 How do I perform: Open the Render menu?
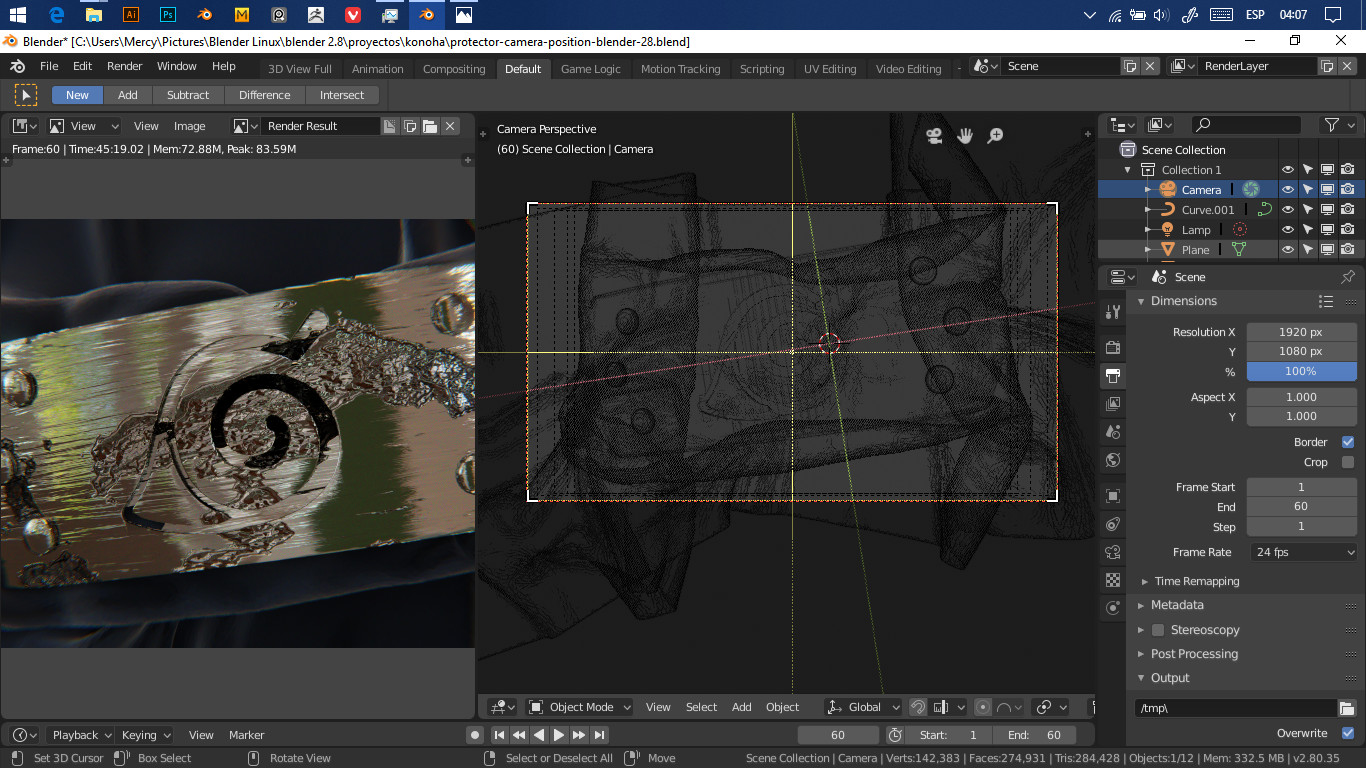pyautogui.click(x=125, y=66)
